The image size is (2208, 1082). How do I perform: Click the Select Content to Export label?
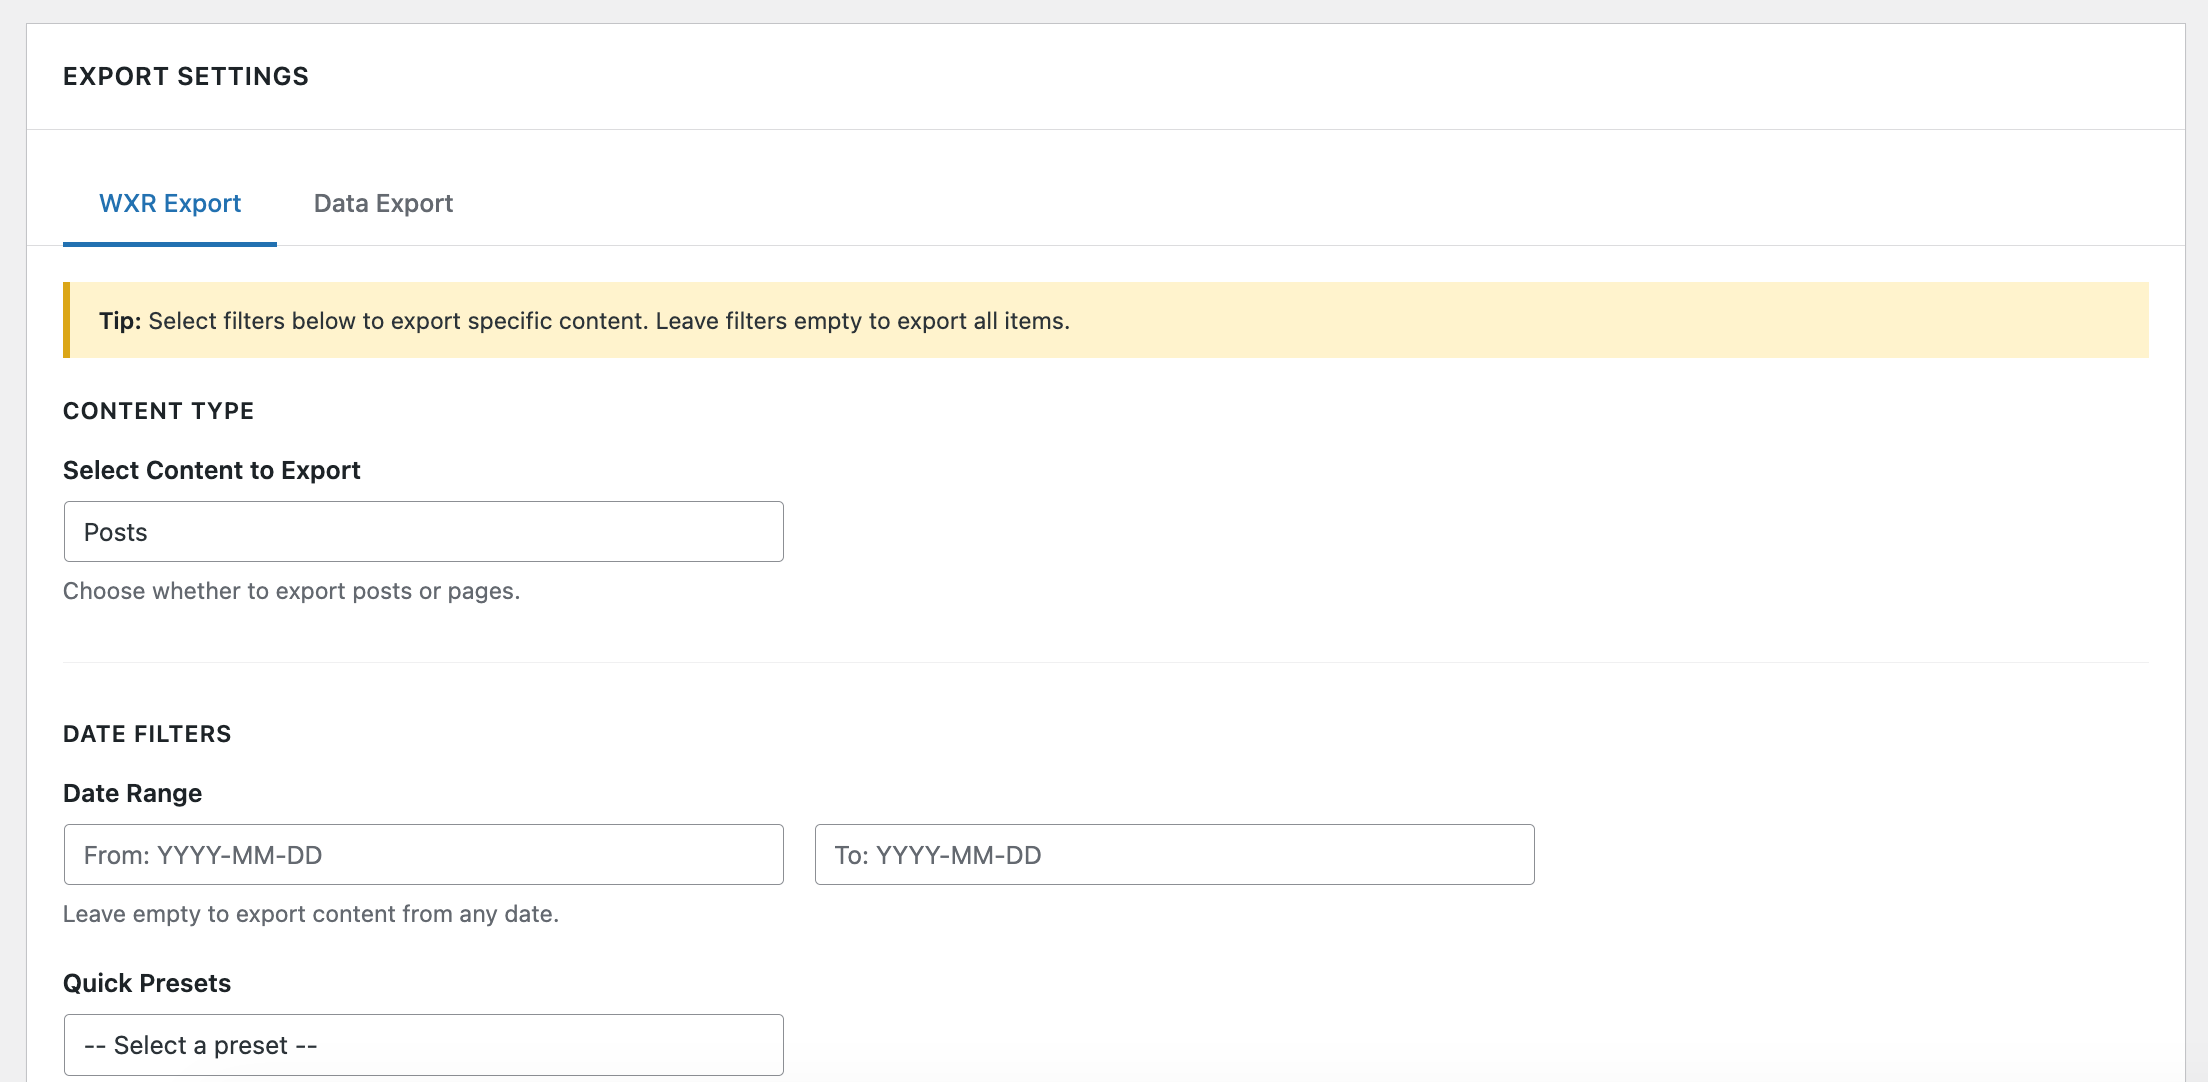pos(211,470)
